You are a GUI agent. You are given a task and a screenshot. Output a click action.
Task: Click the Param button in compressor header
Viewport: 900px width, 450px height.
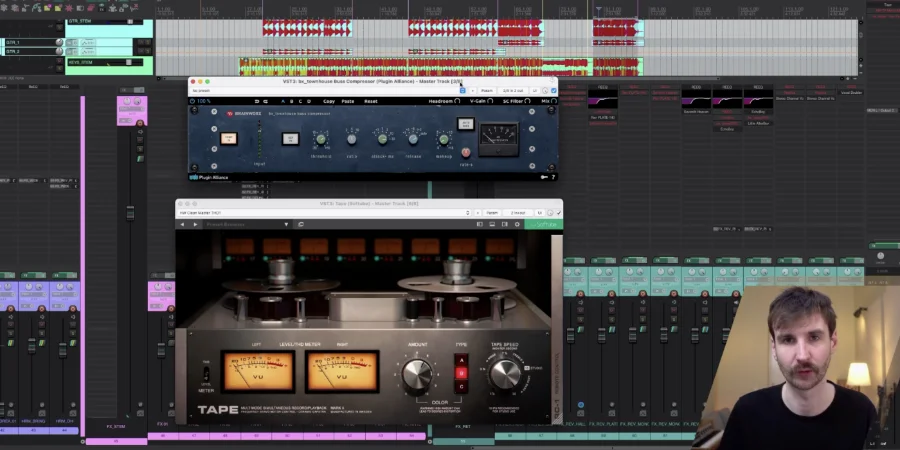(x=487, y=91)
